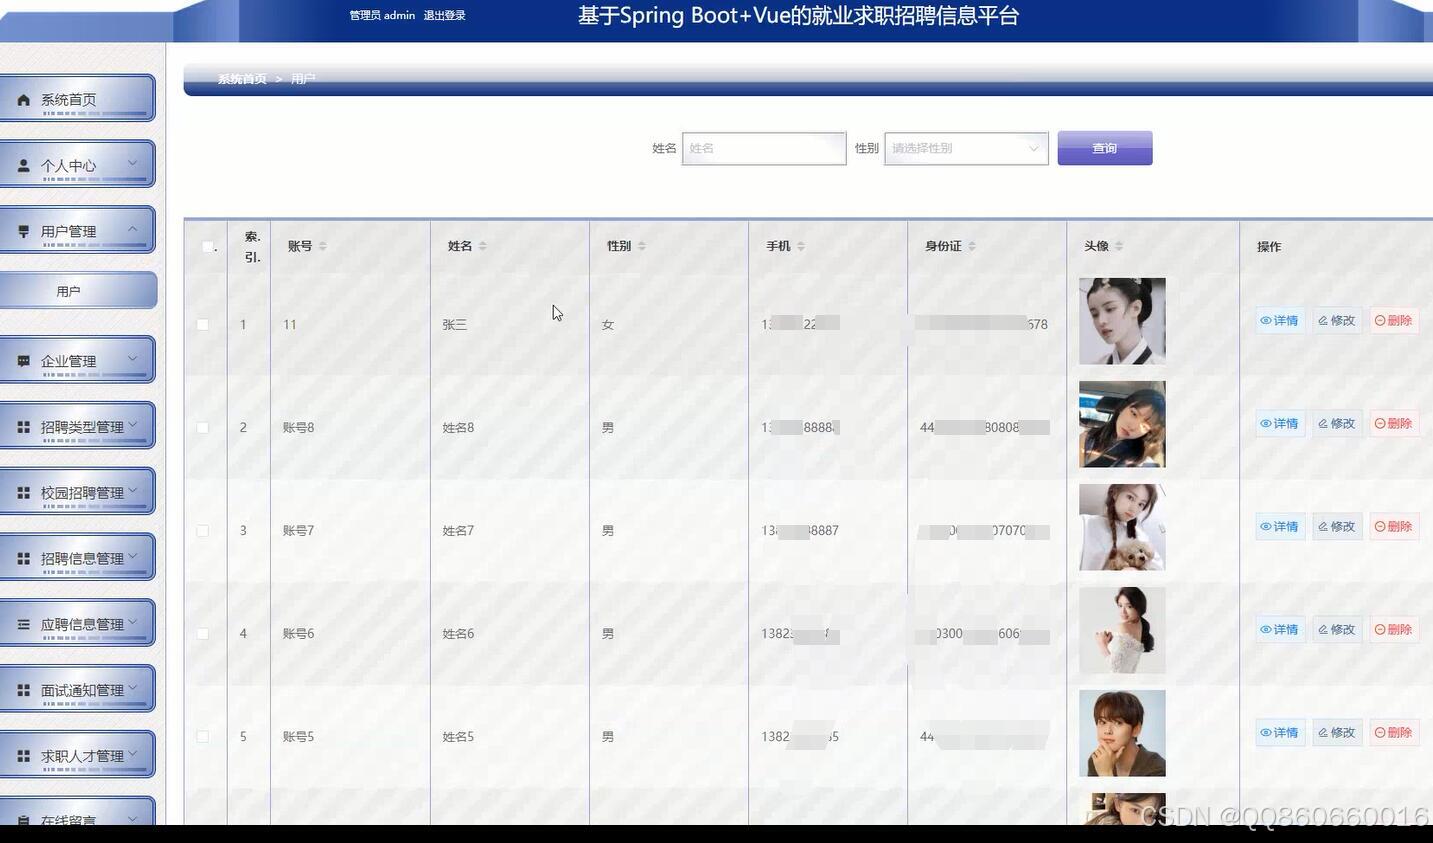Expand the 企业管理 menu chevron
This screenshot has height=843, width=1433.
(132, 359)
